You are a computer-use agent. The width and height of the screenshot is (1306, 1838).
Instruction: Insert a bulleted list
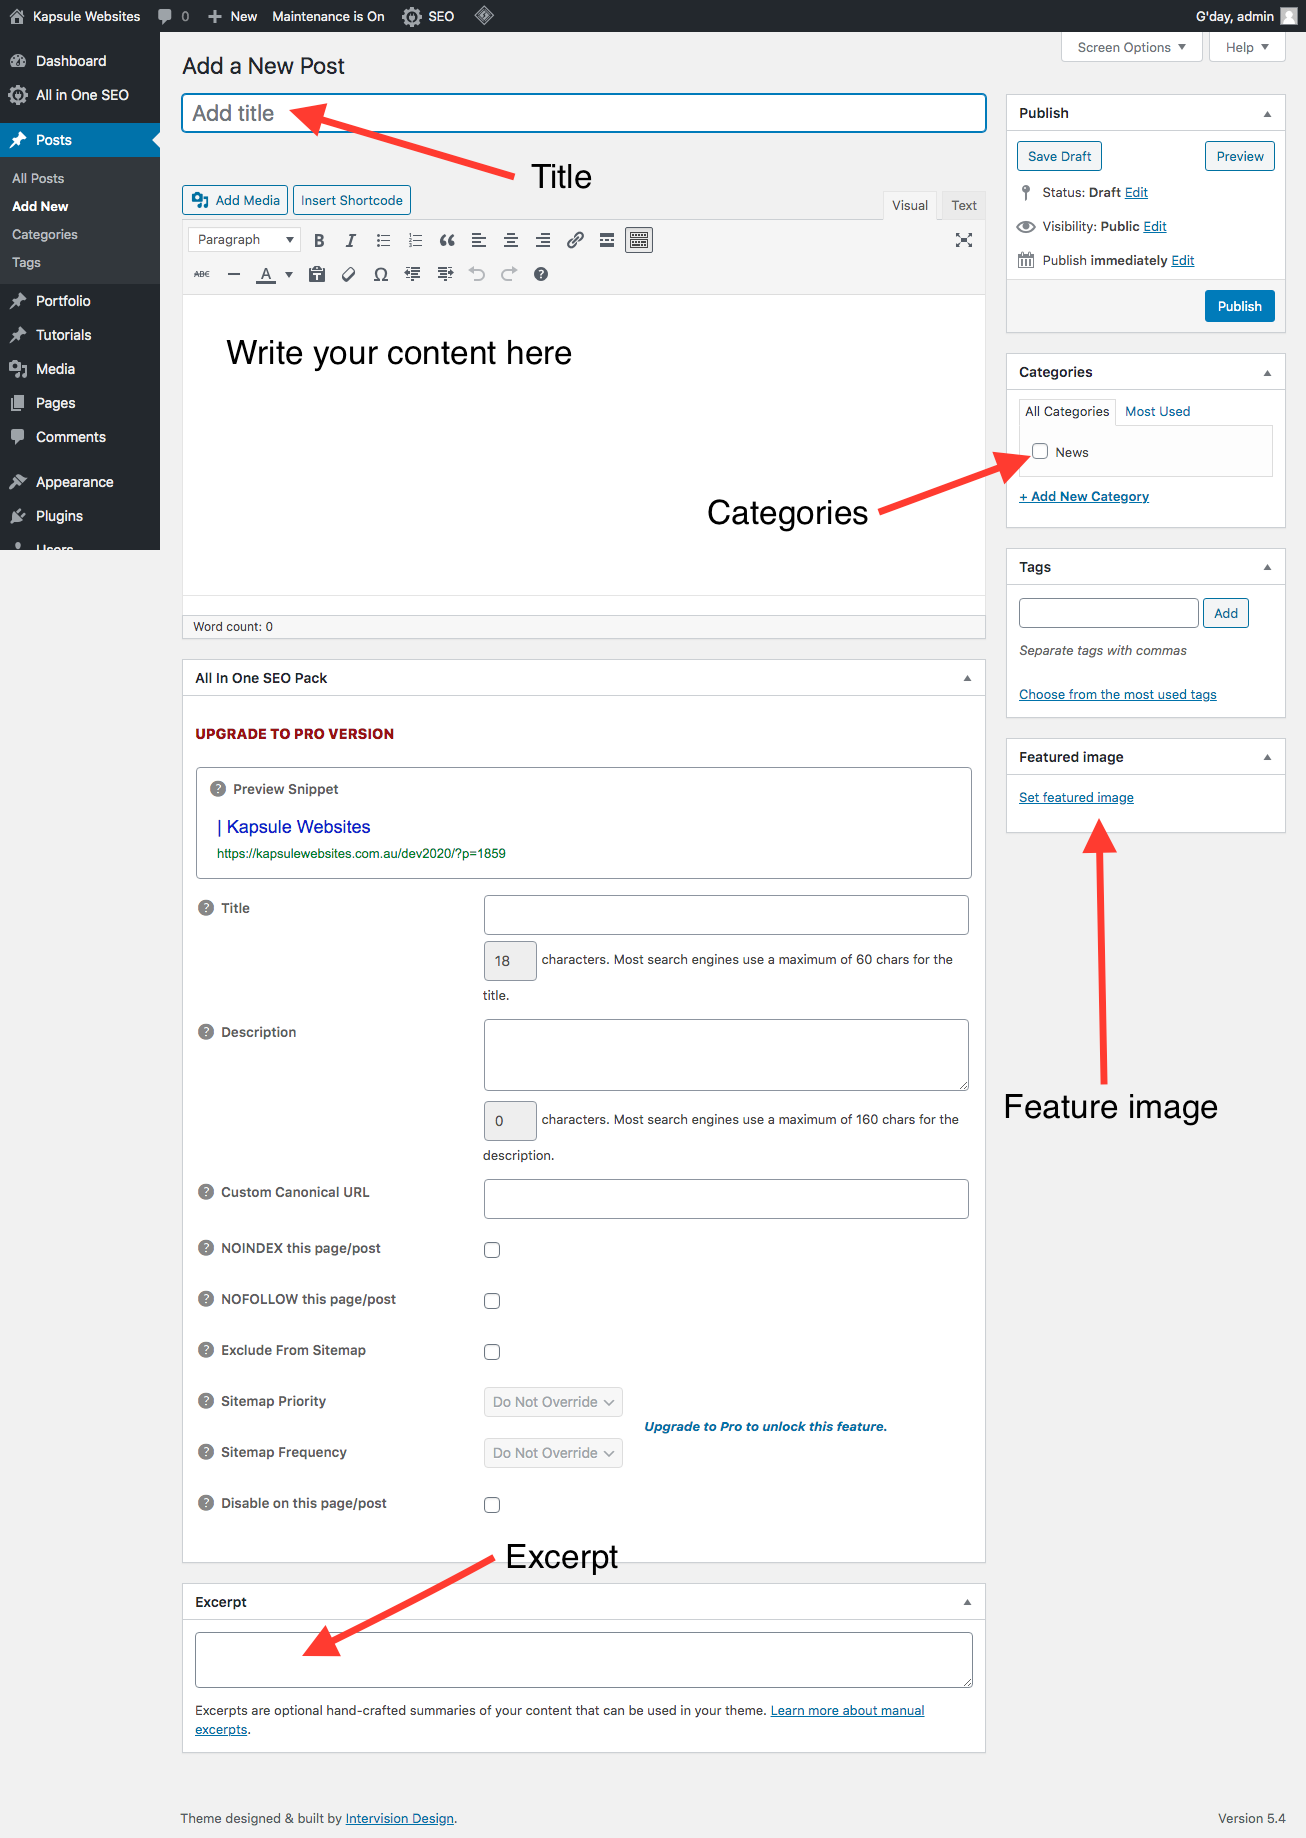point(382,240)
